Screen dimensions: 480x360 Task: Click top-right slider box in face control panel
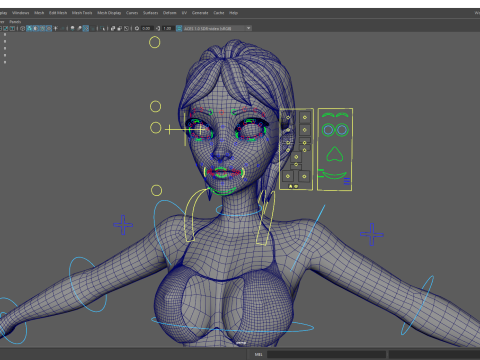pos(305,117)
